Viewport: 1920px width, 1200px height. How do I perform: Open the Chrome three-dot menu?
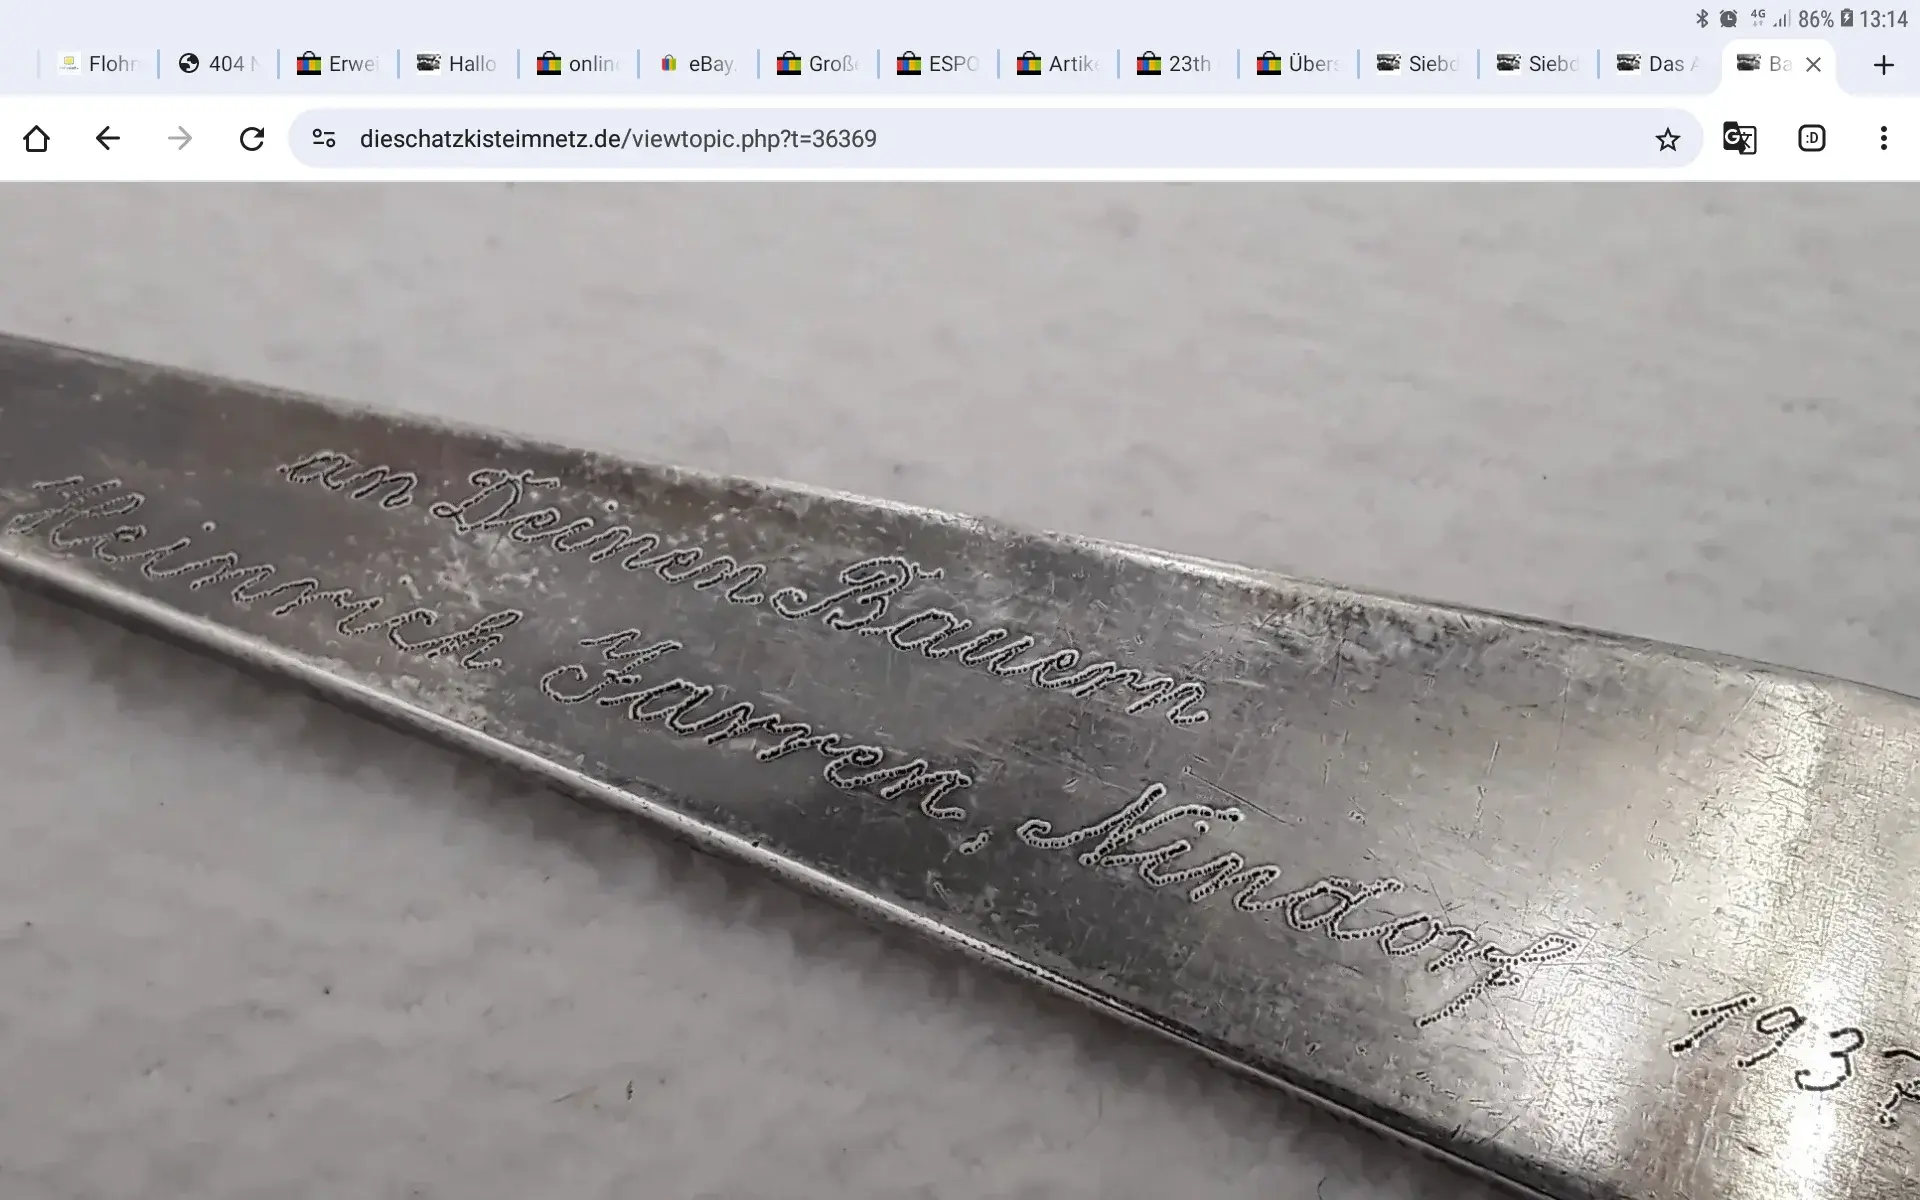pos(1884,138)
